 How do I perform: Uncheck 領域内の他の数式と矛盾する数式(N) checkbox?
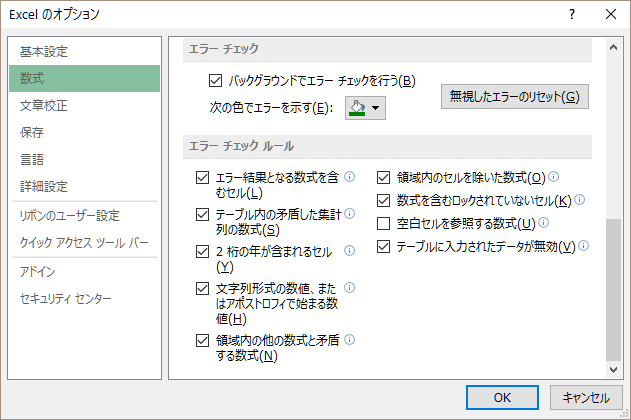[202, 340]
